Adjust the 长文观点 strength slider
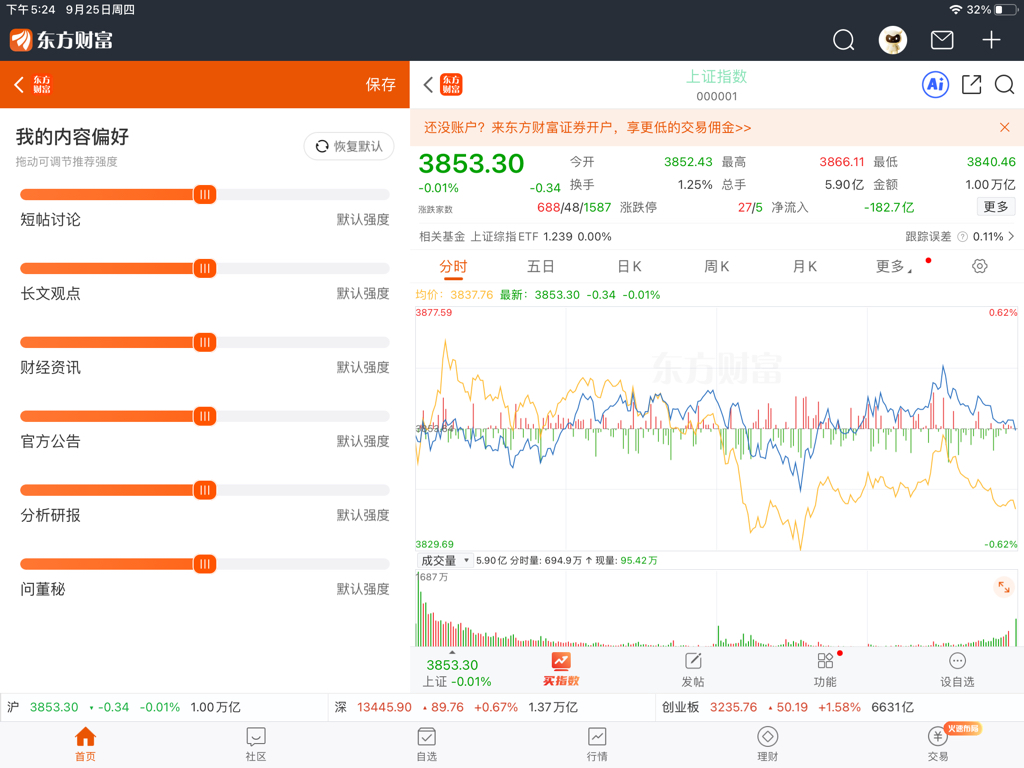The width and height of the screenshot is (1024, 768). [205, 268]
